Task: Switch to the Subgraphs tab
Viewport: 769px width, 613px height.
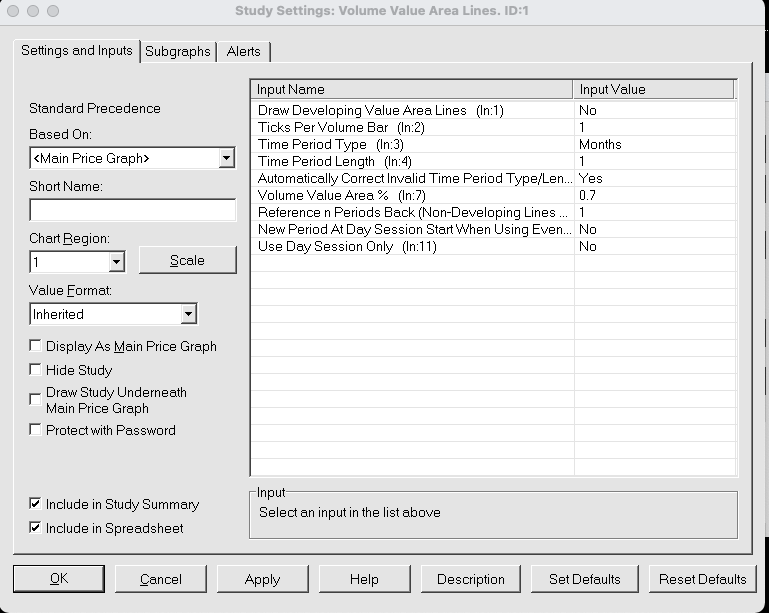Action: (x=178, y=51)
